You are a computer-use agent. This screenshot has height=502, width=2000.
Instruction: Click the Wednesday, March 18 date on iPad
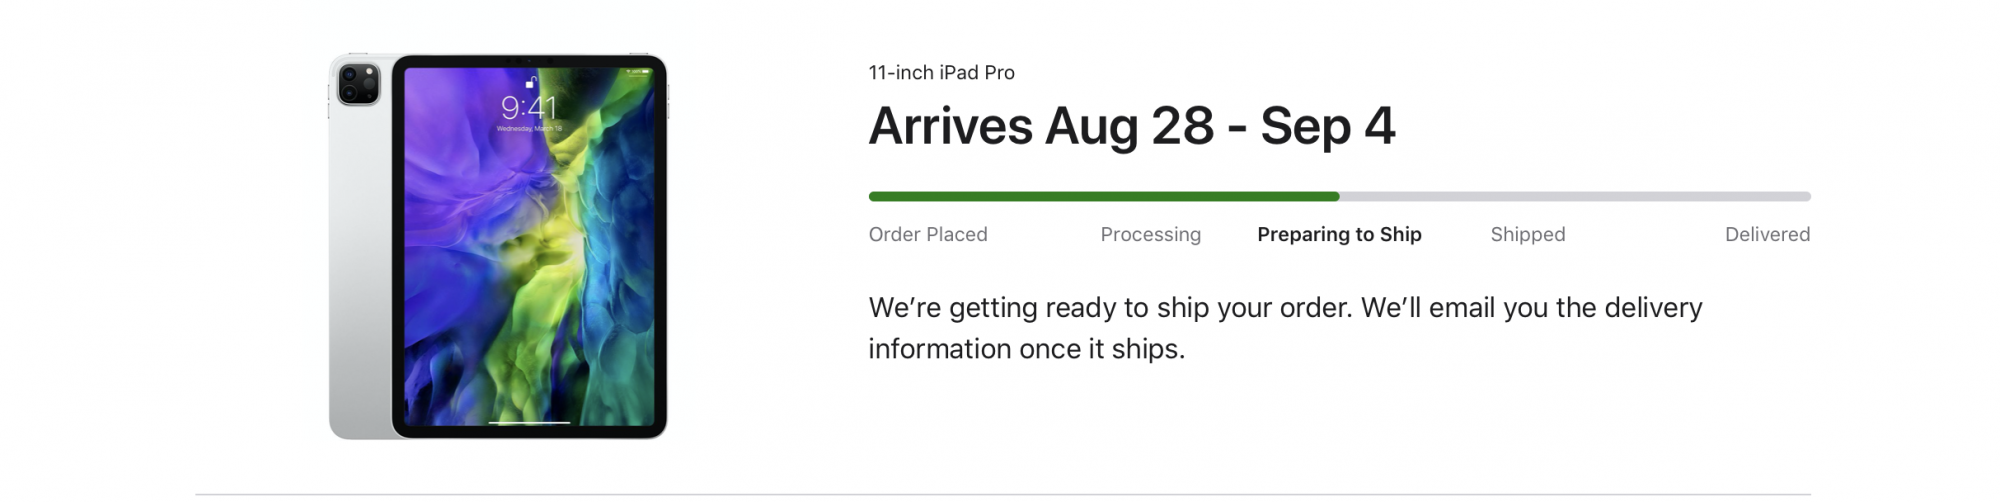(x=529, y=129)
